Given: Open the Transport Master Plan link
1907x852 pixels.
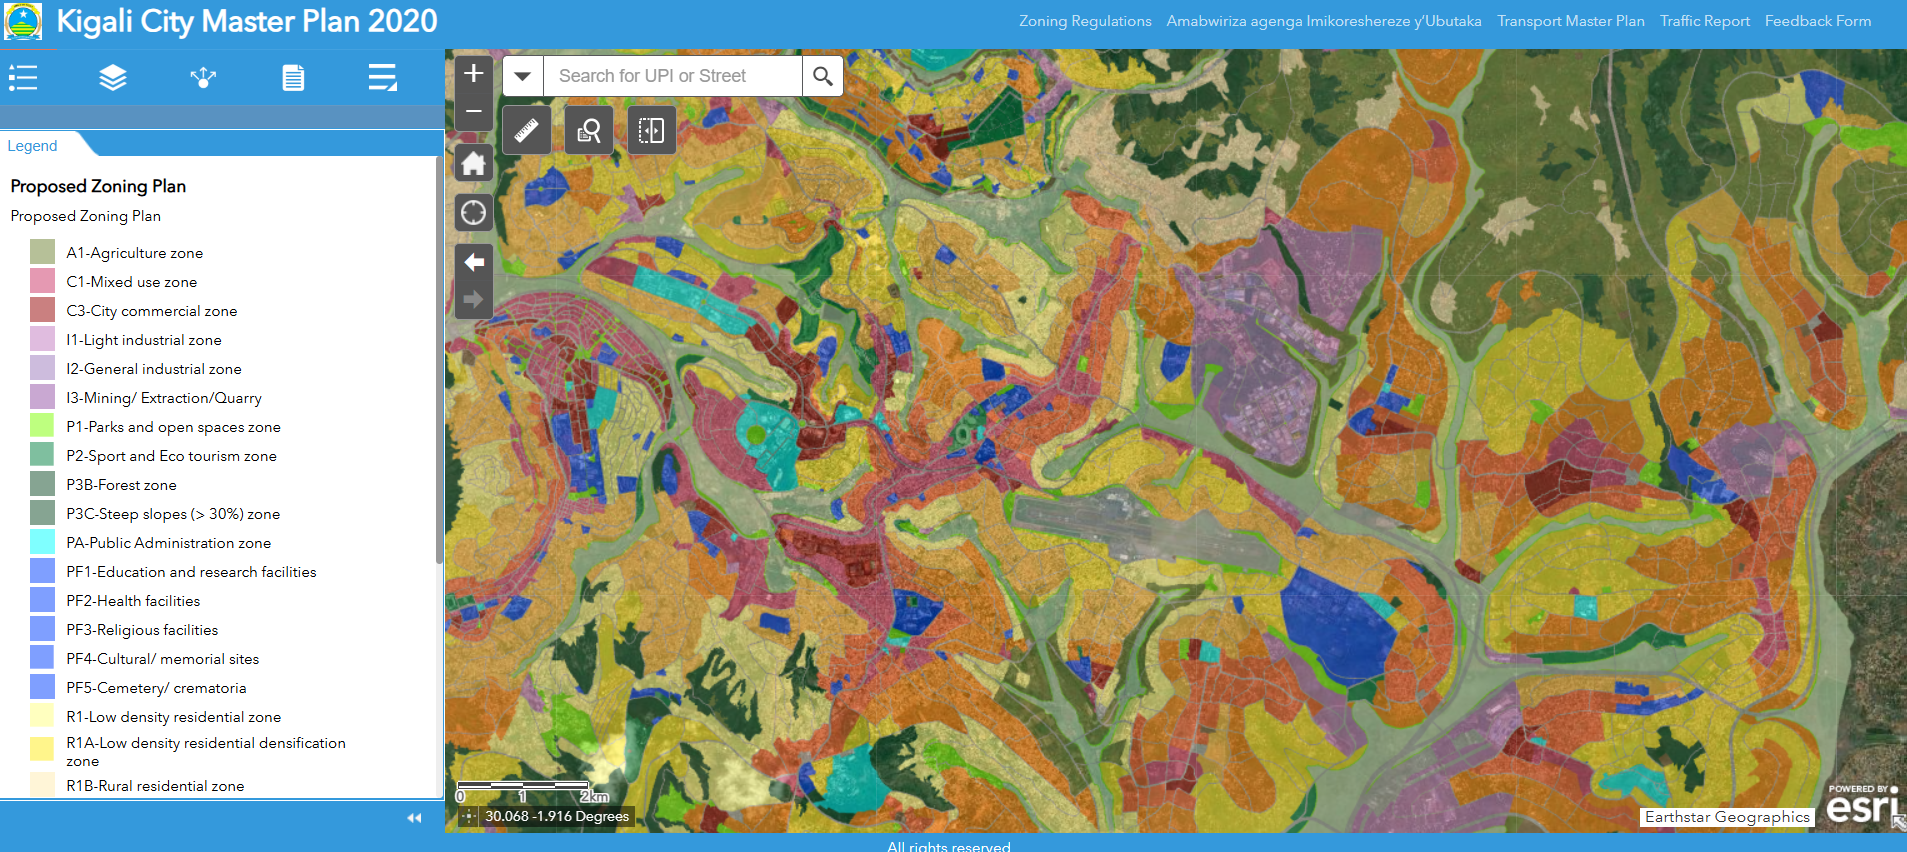Looking at the screenshot, I should click(1571, 21).
